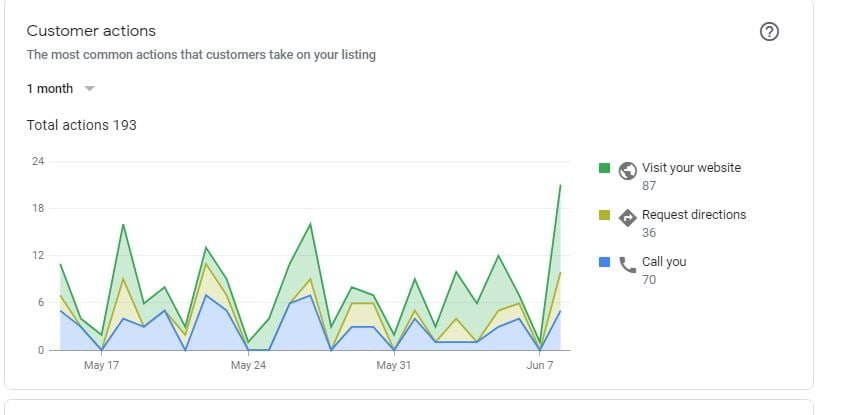Click the May 17 axis label

click(x=101, y=365)
